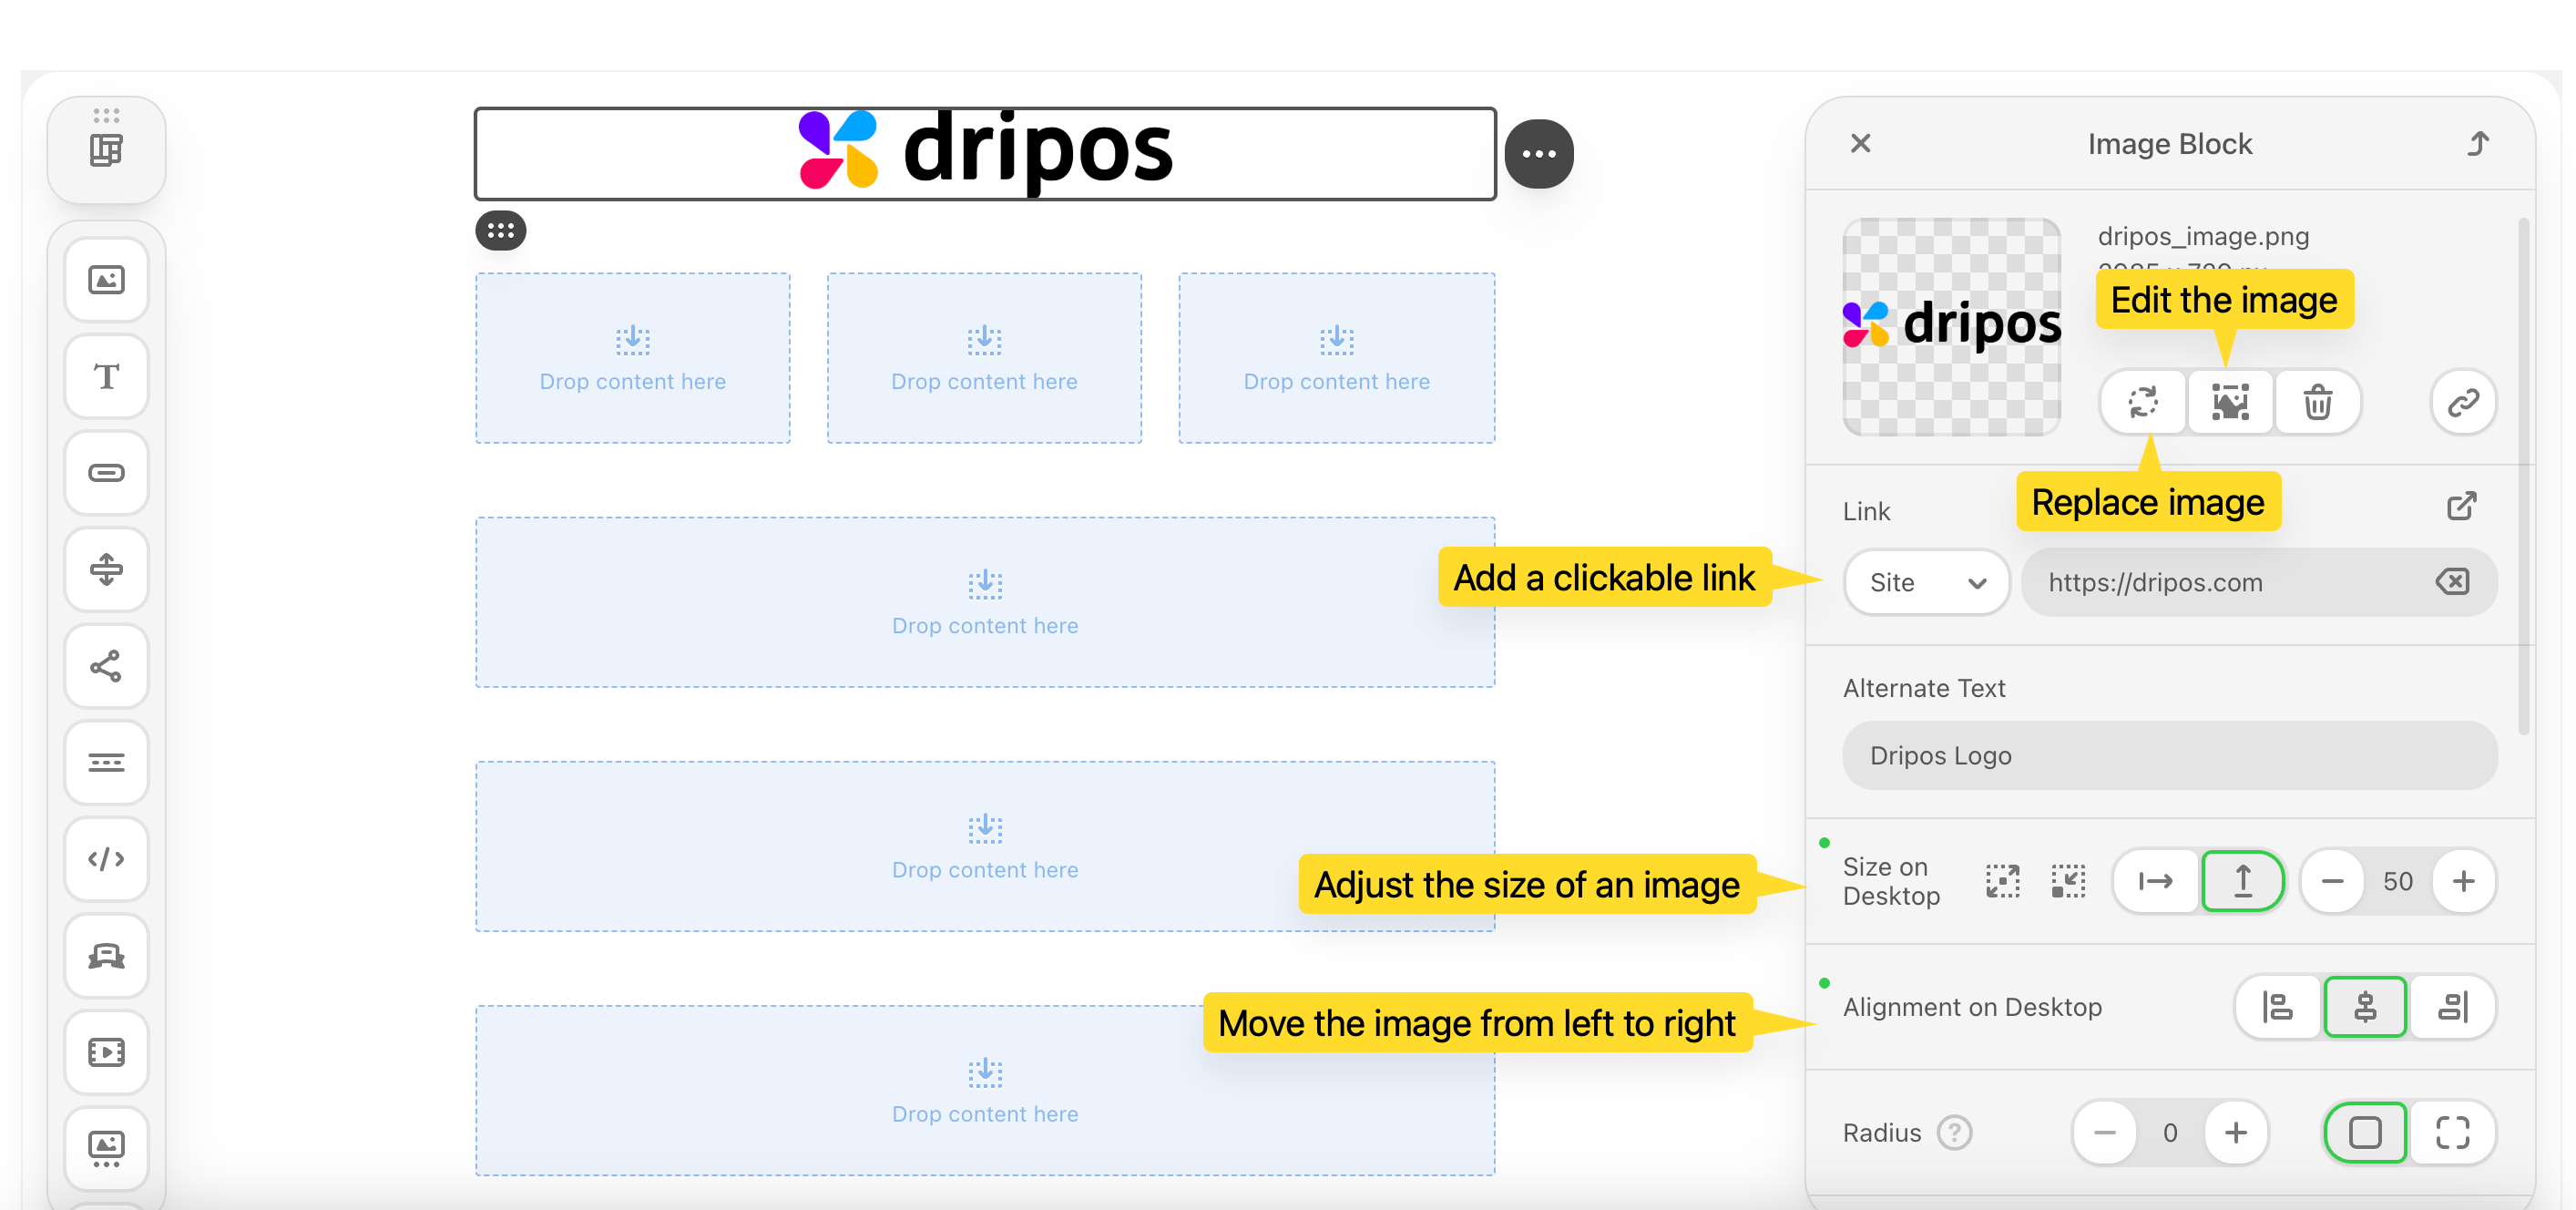
Task: Increase desktop size value with plus
Action: [2463, 881]
